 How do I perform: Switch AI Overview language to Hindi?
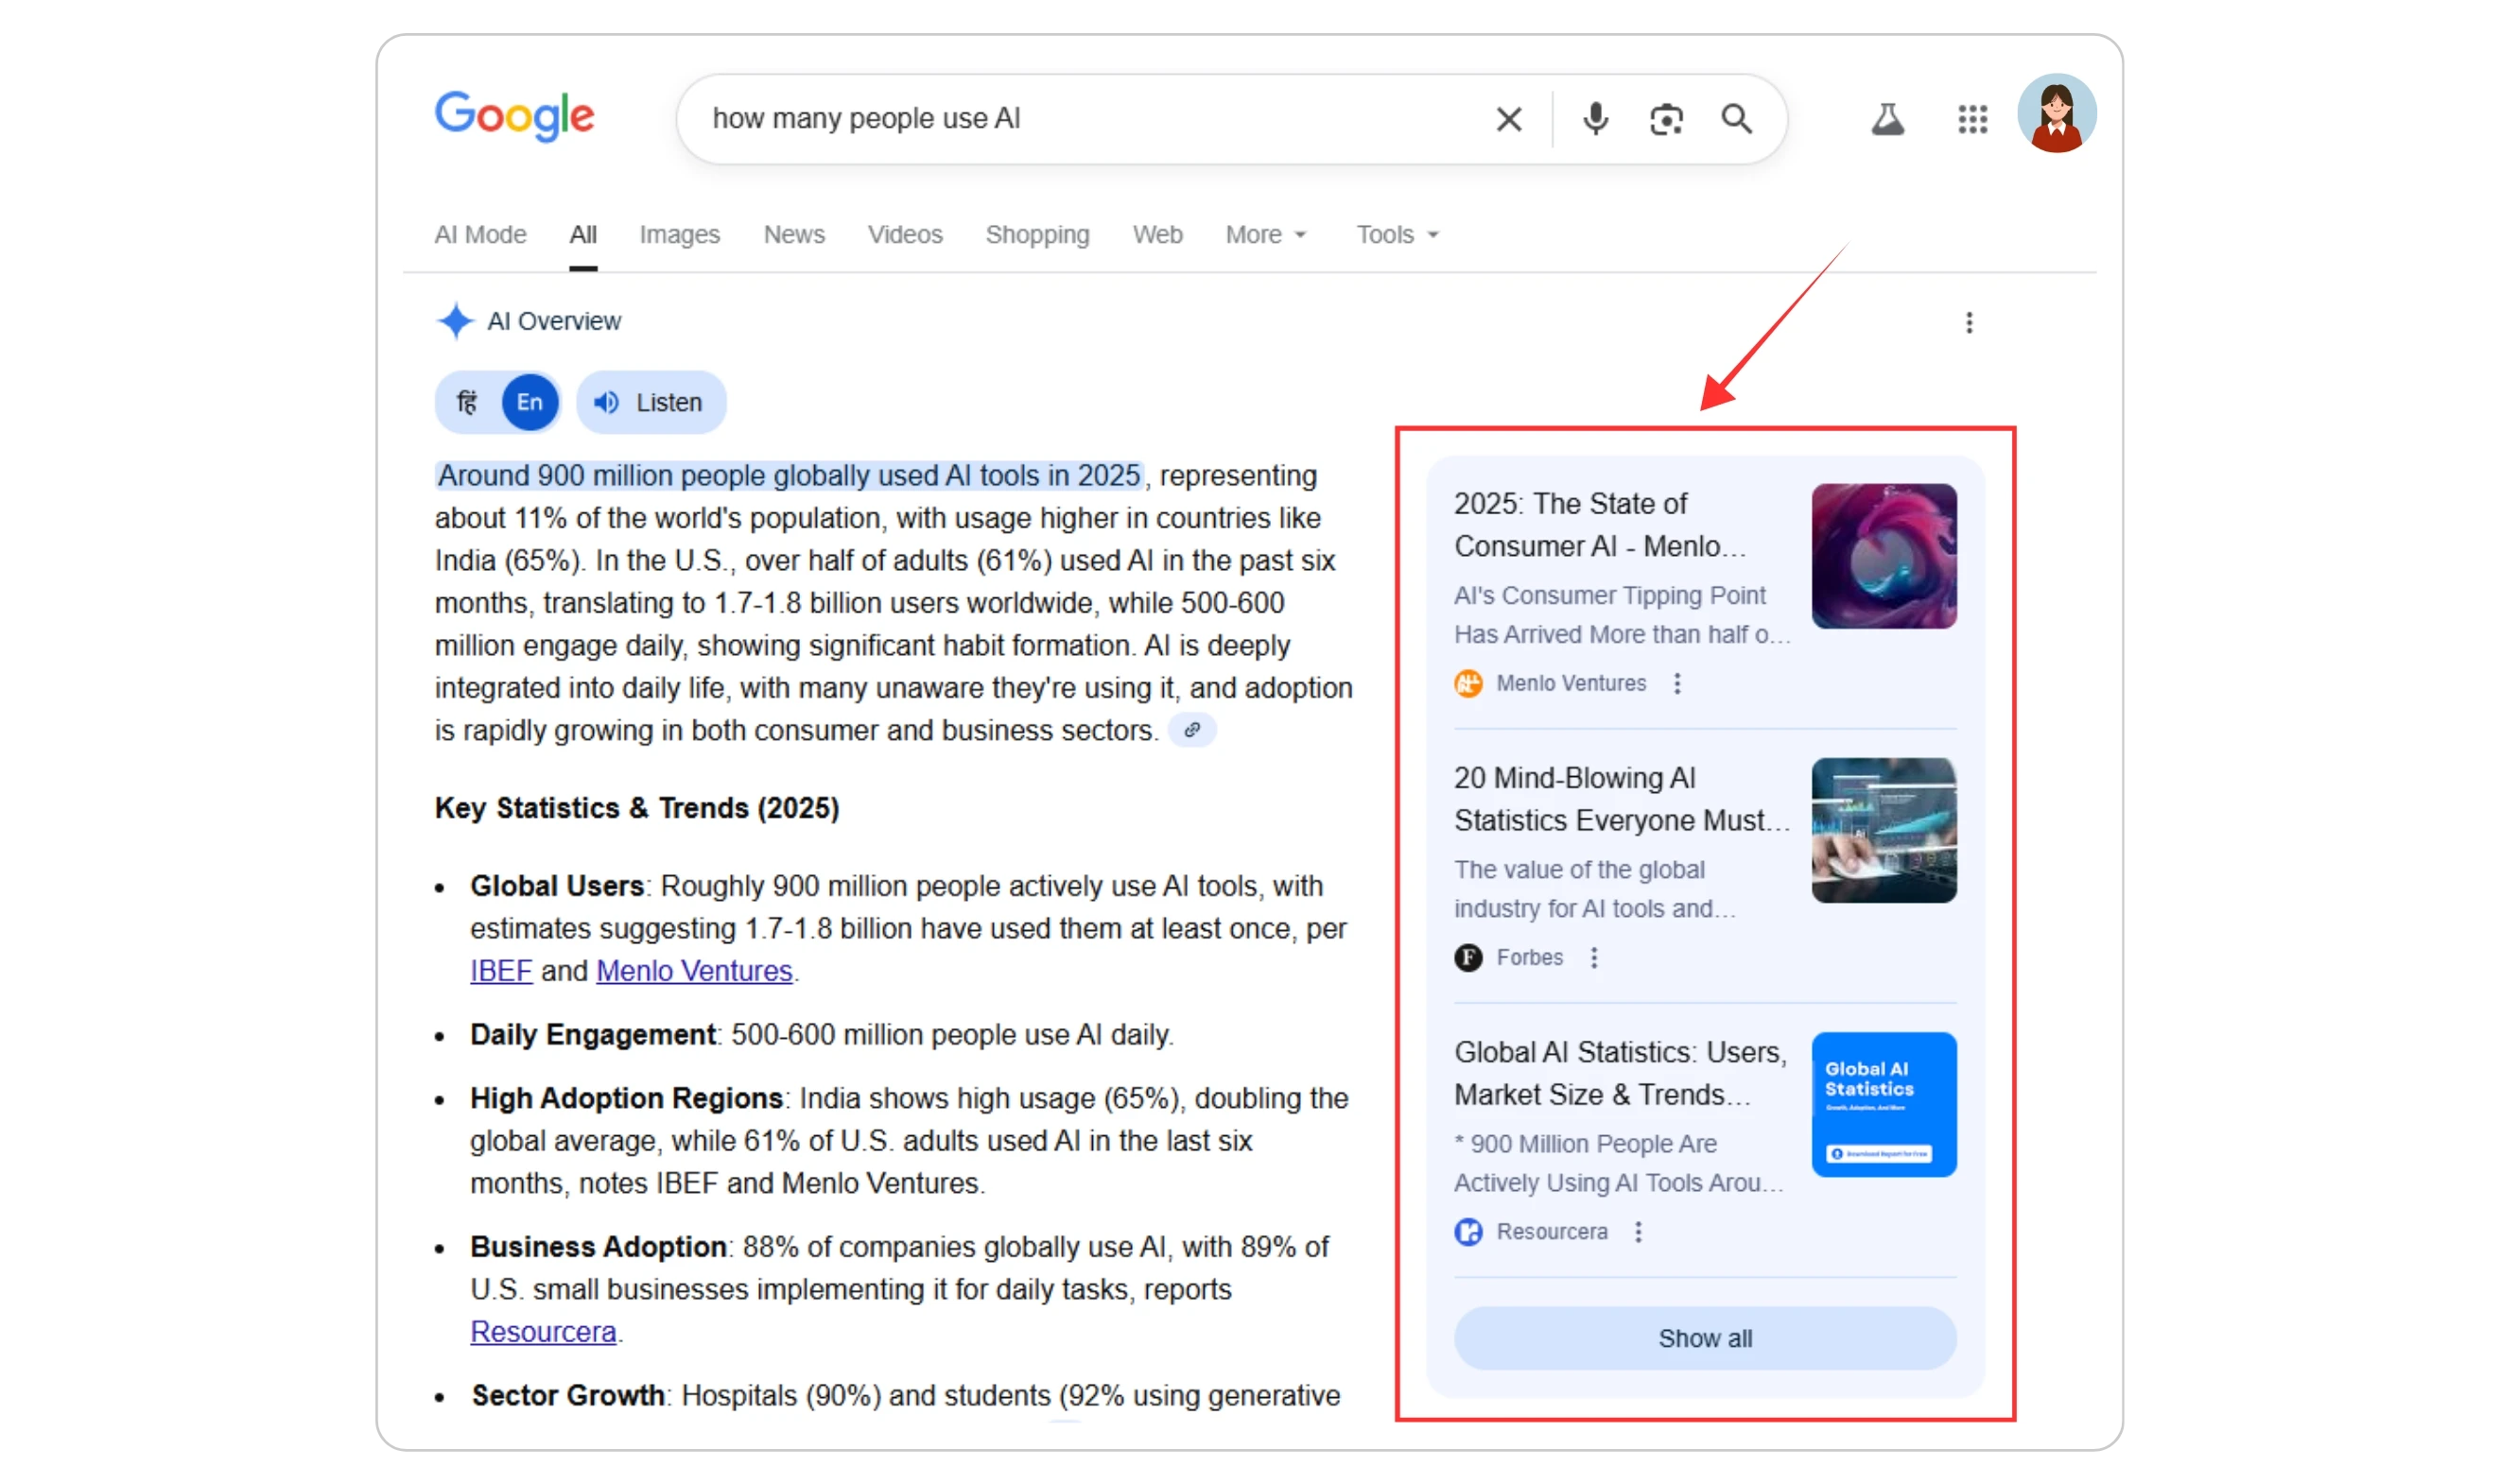pyautogui.click(x=468, y=402)
